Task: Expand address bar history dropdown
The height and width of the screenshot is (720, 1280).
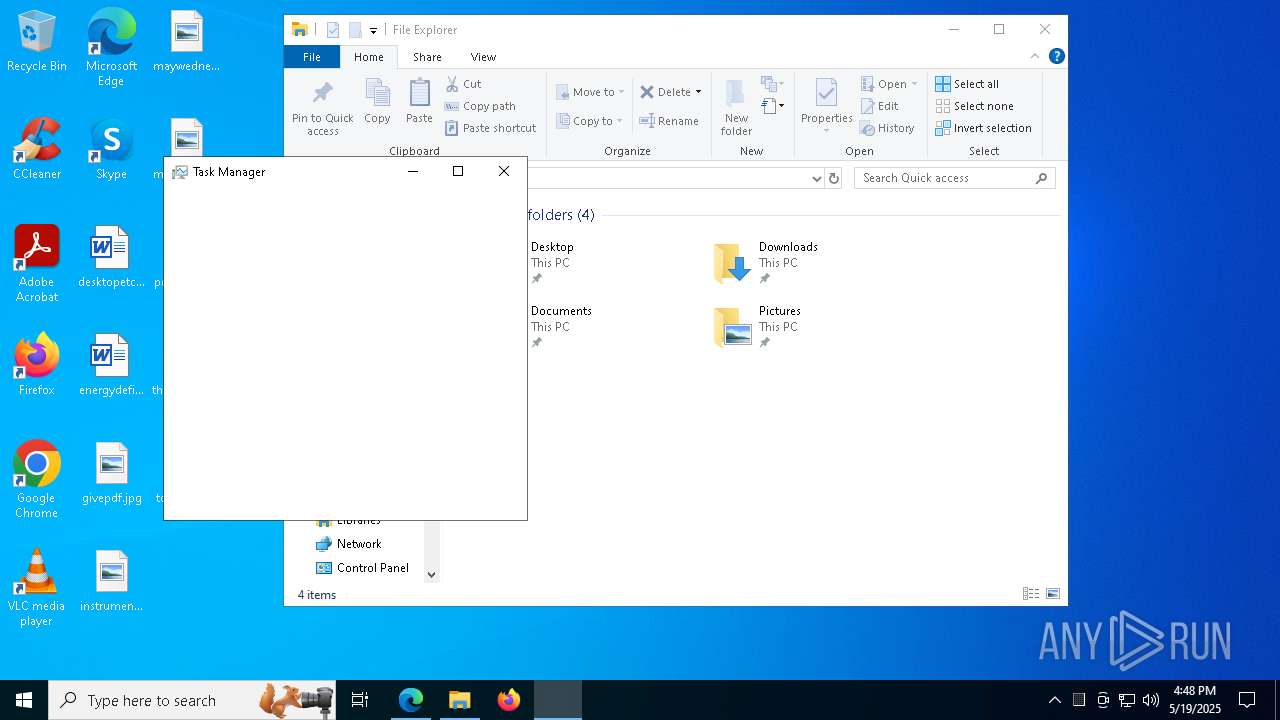Action: coord(816,178)
